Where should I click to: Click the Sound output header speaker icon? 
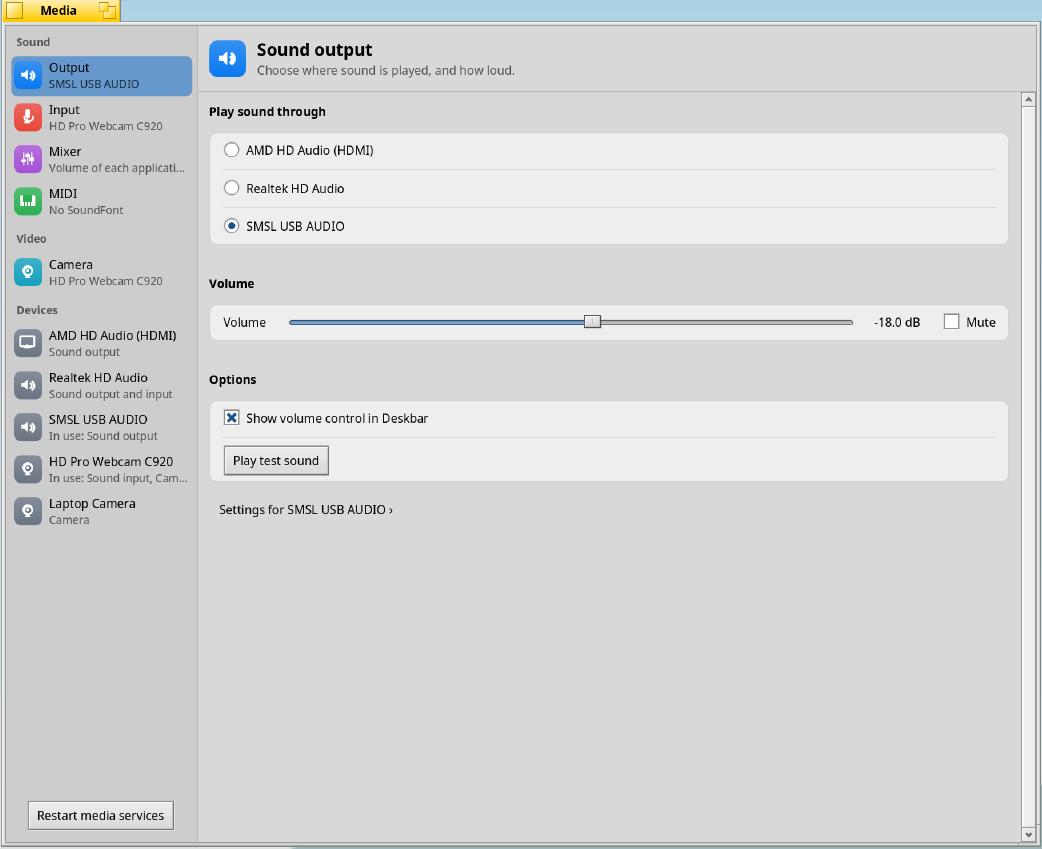click(x=227, y=58)
